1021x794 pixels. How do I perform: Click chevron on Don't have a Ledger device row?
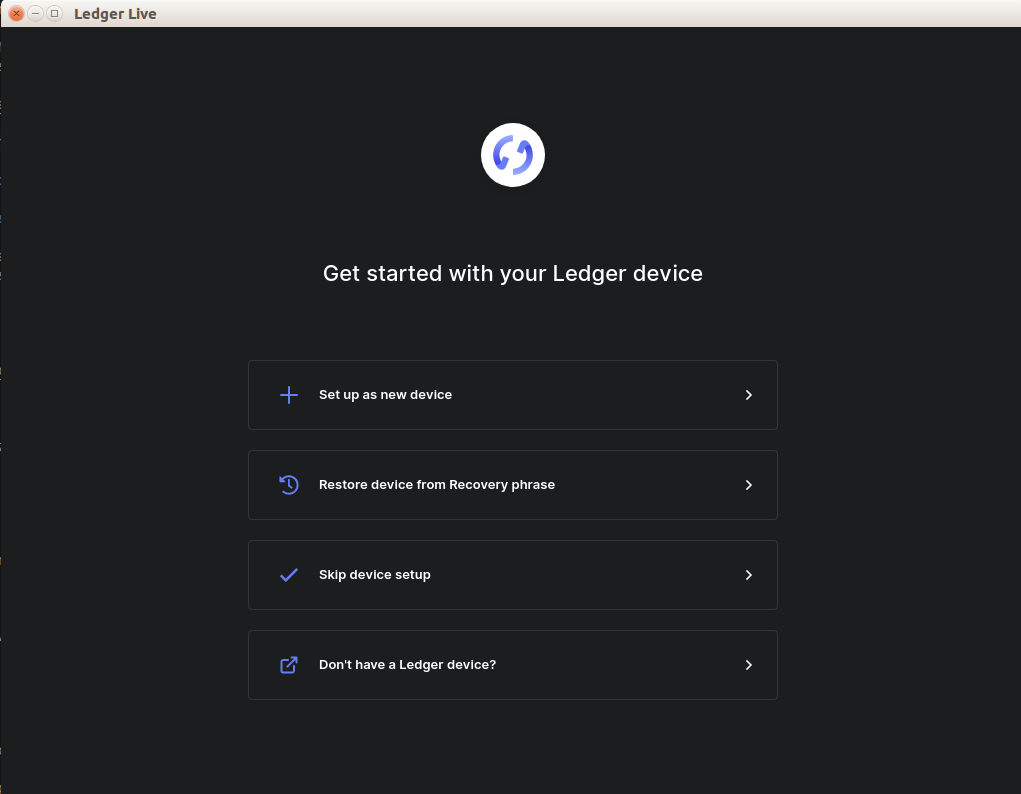(748, 664)
